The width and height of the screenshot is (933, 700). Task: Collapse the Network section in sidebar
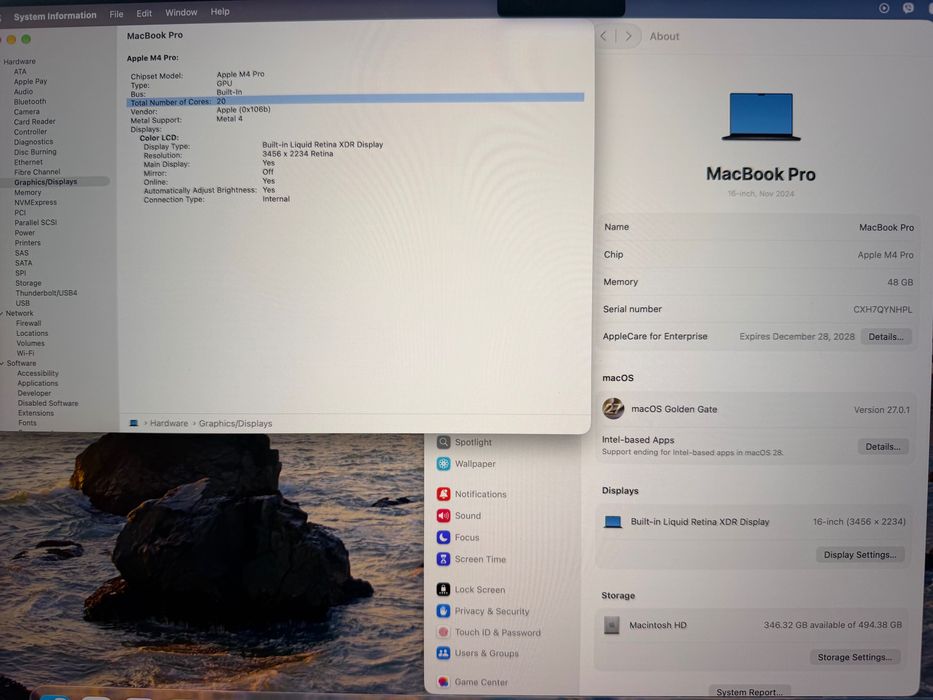click(2, 314)
